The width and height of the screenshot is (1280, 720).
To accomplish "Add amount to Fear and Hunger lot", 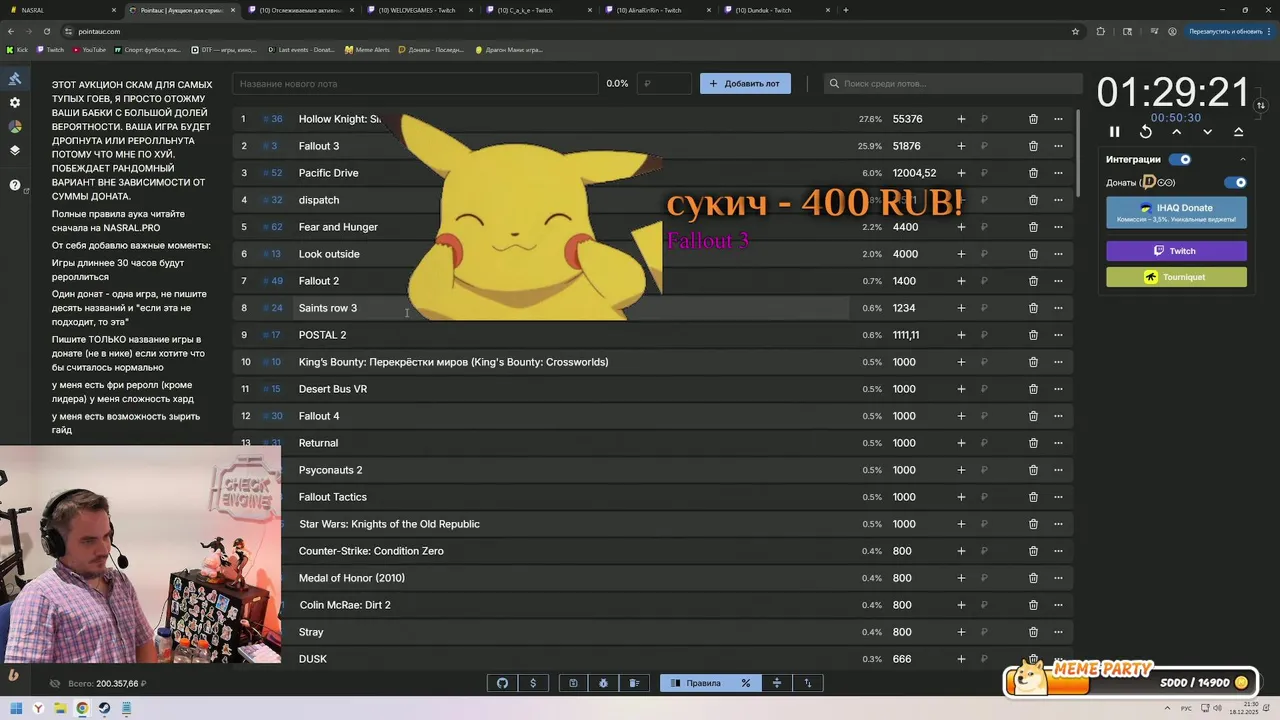I will [x=961, y=227].
